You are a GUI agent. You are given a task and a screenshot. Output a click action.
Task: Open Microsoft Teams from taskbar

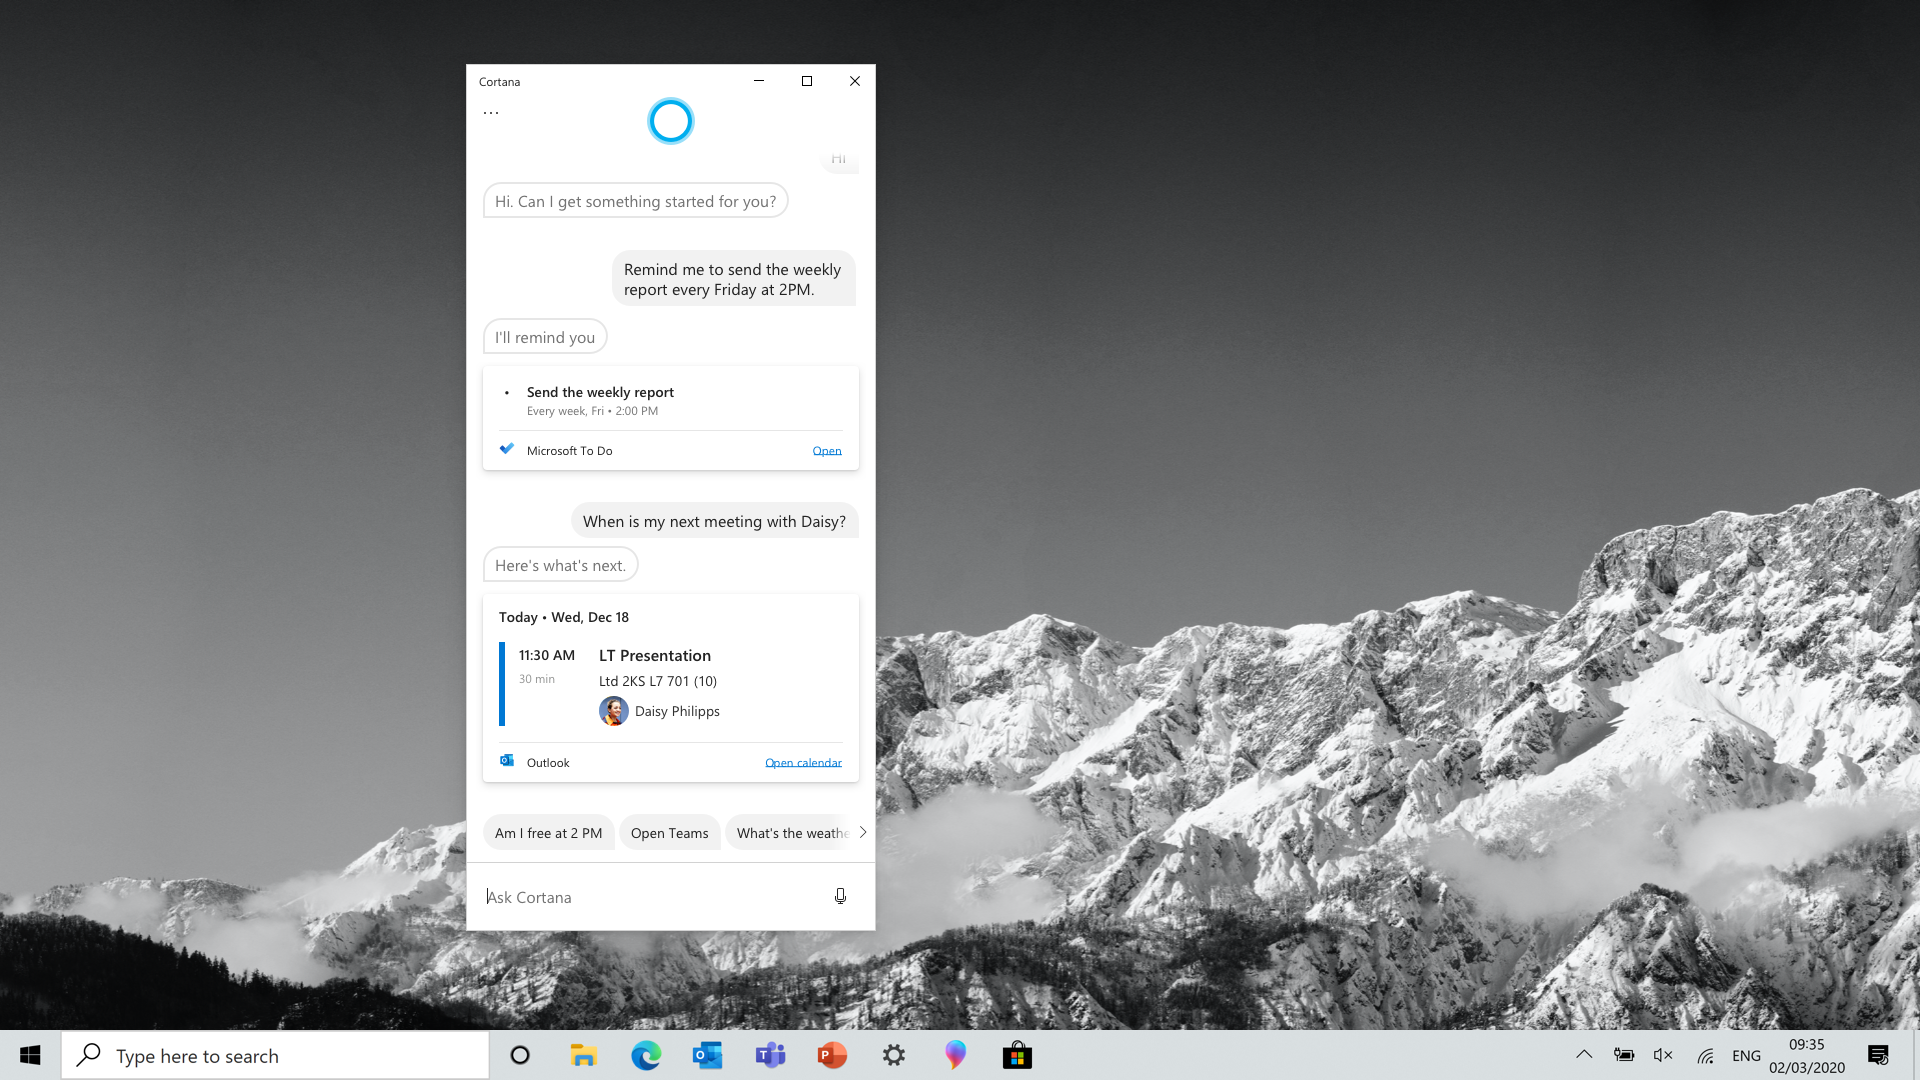[771, 1055]
